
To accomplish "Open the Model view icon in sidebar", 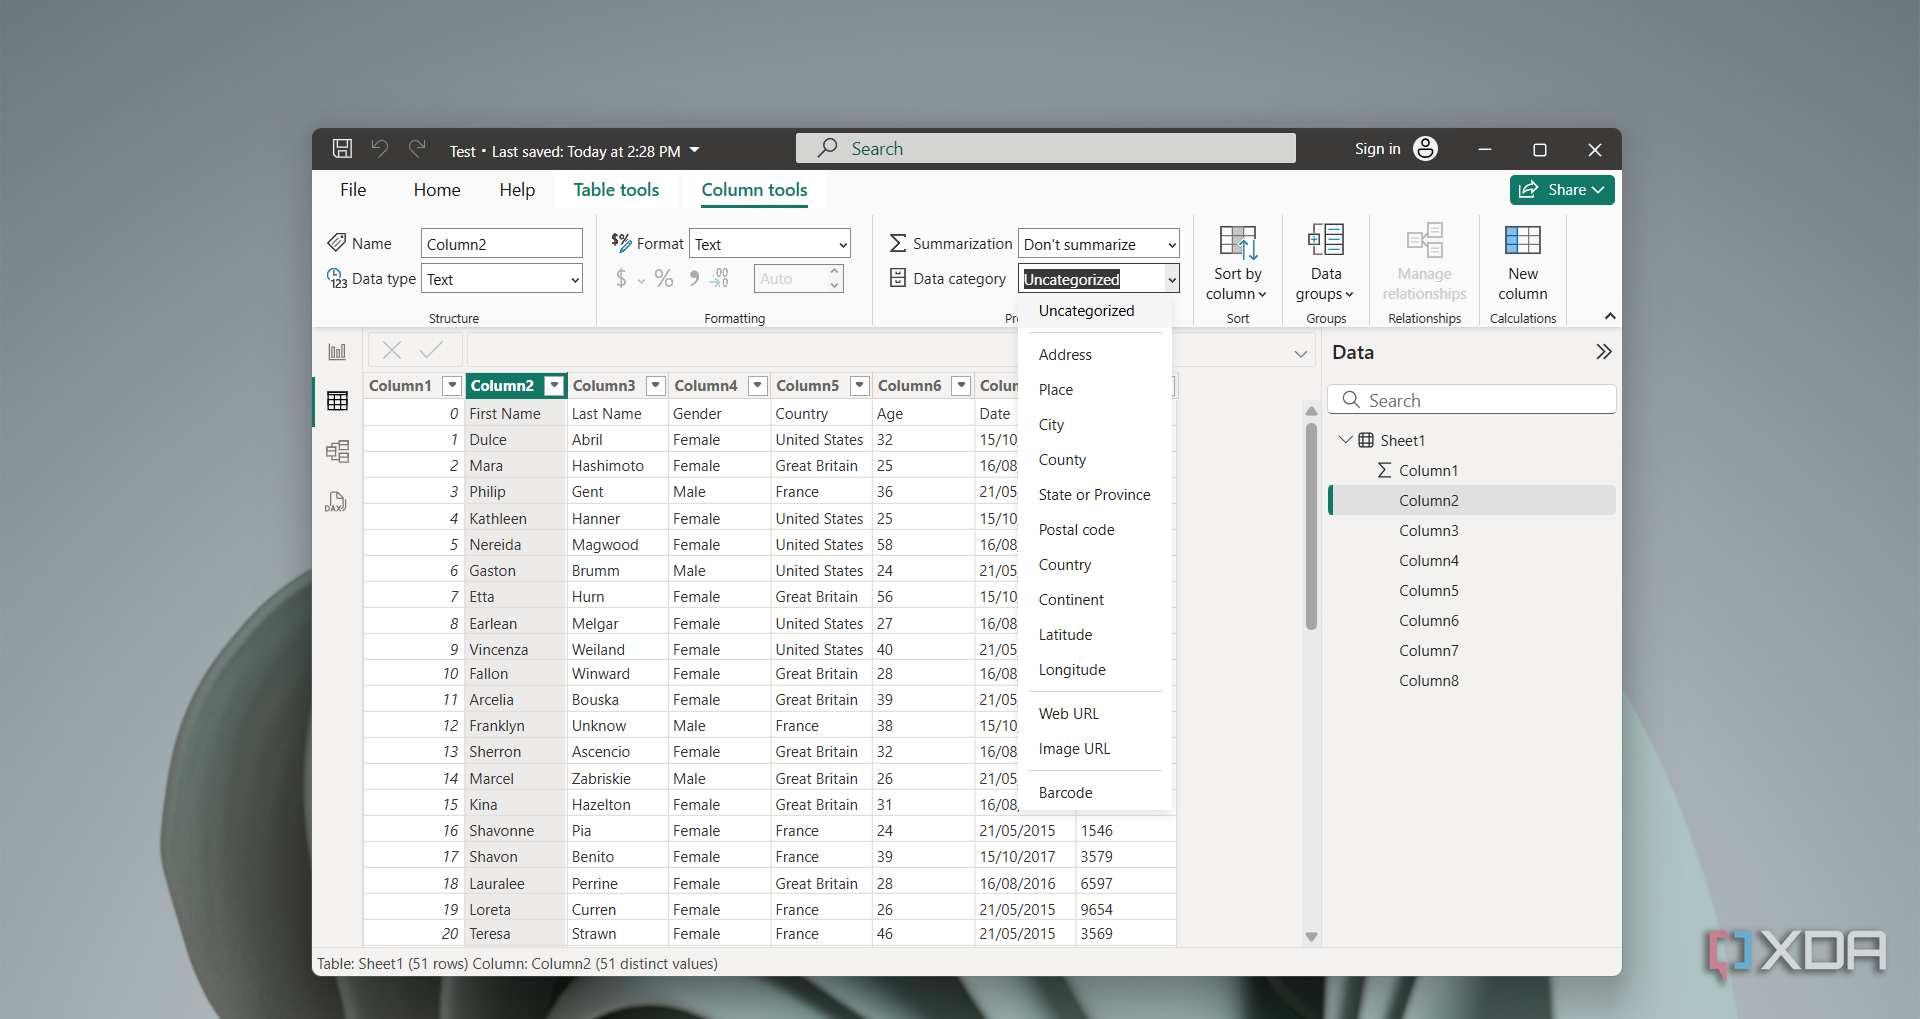I will [337, 451].
